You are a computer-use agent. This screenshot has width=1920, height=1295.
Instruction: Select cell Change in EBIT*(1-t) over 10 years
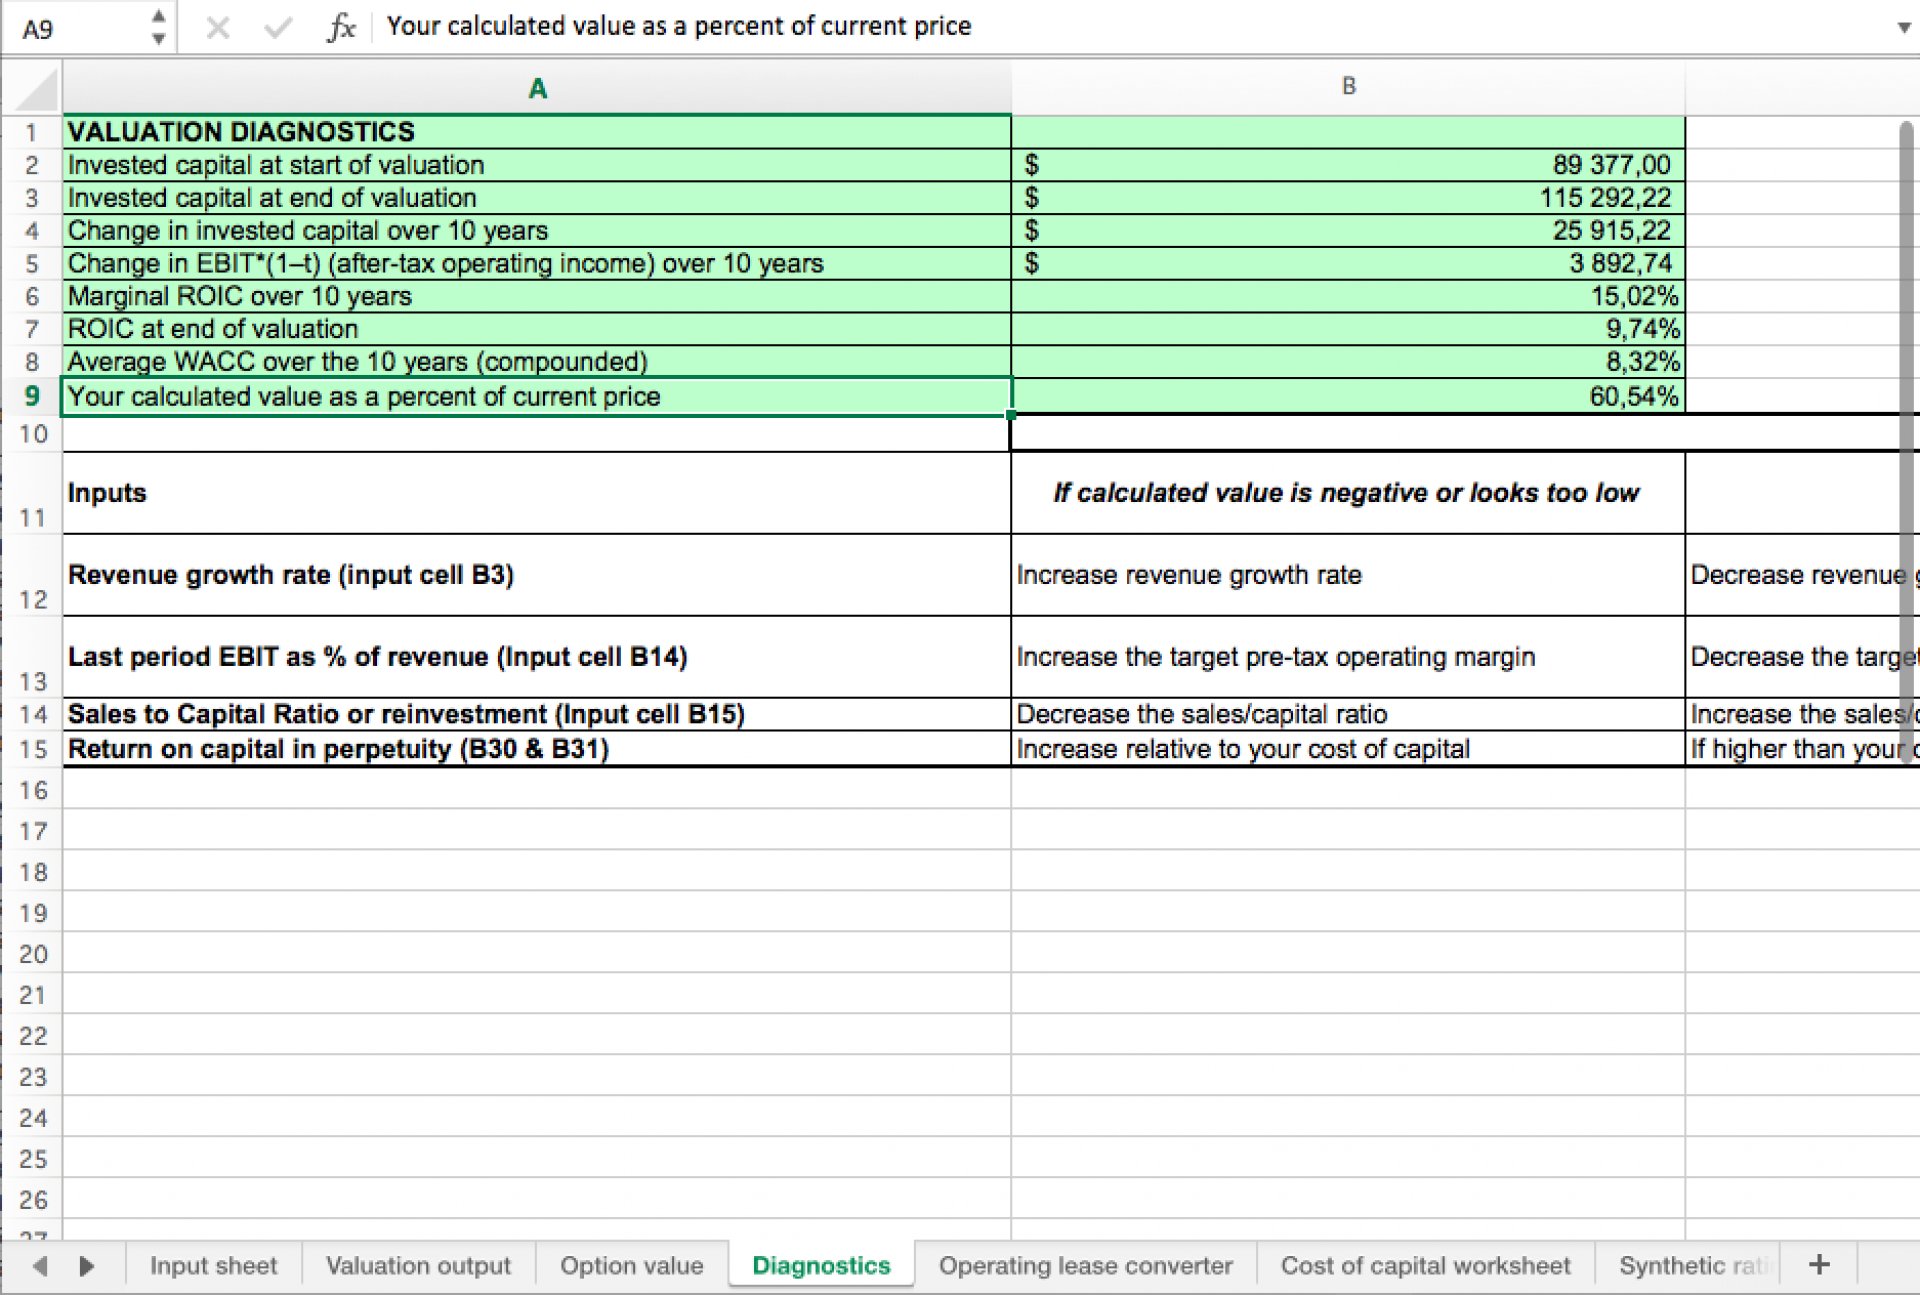(x=537, y=264)
